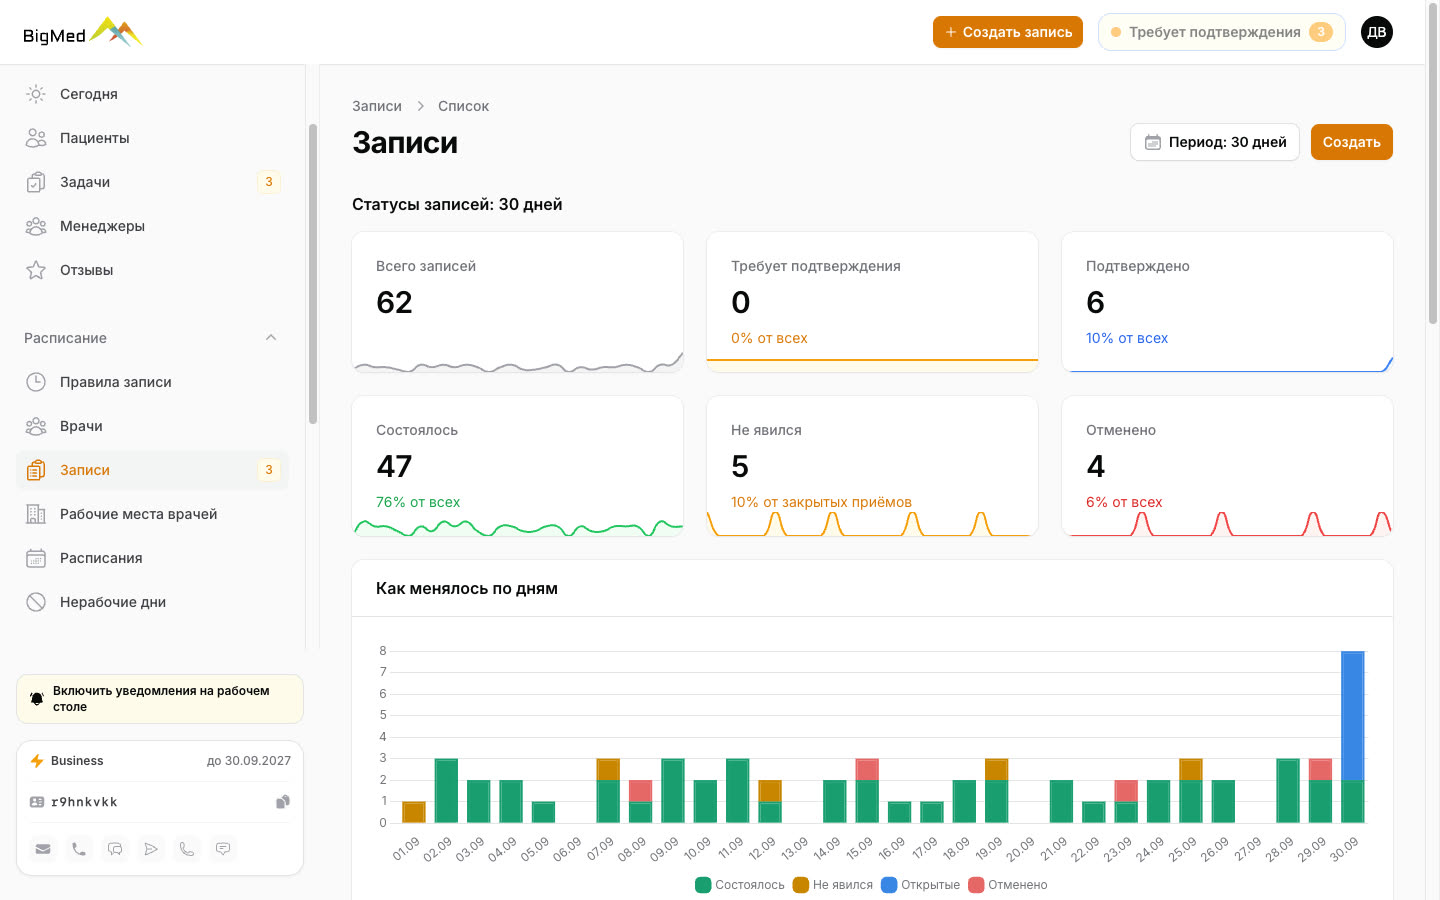Click the Записи breadcrumb link
The height and width of the screenshot is (900, 1440).
click(377, 106)
